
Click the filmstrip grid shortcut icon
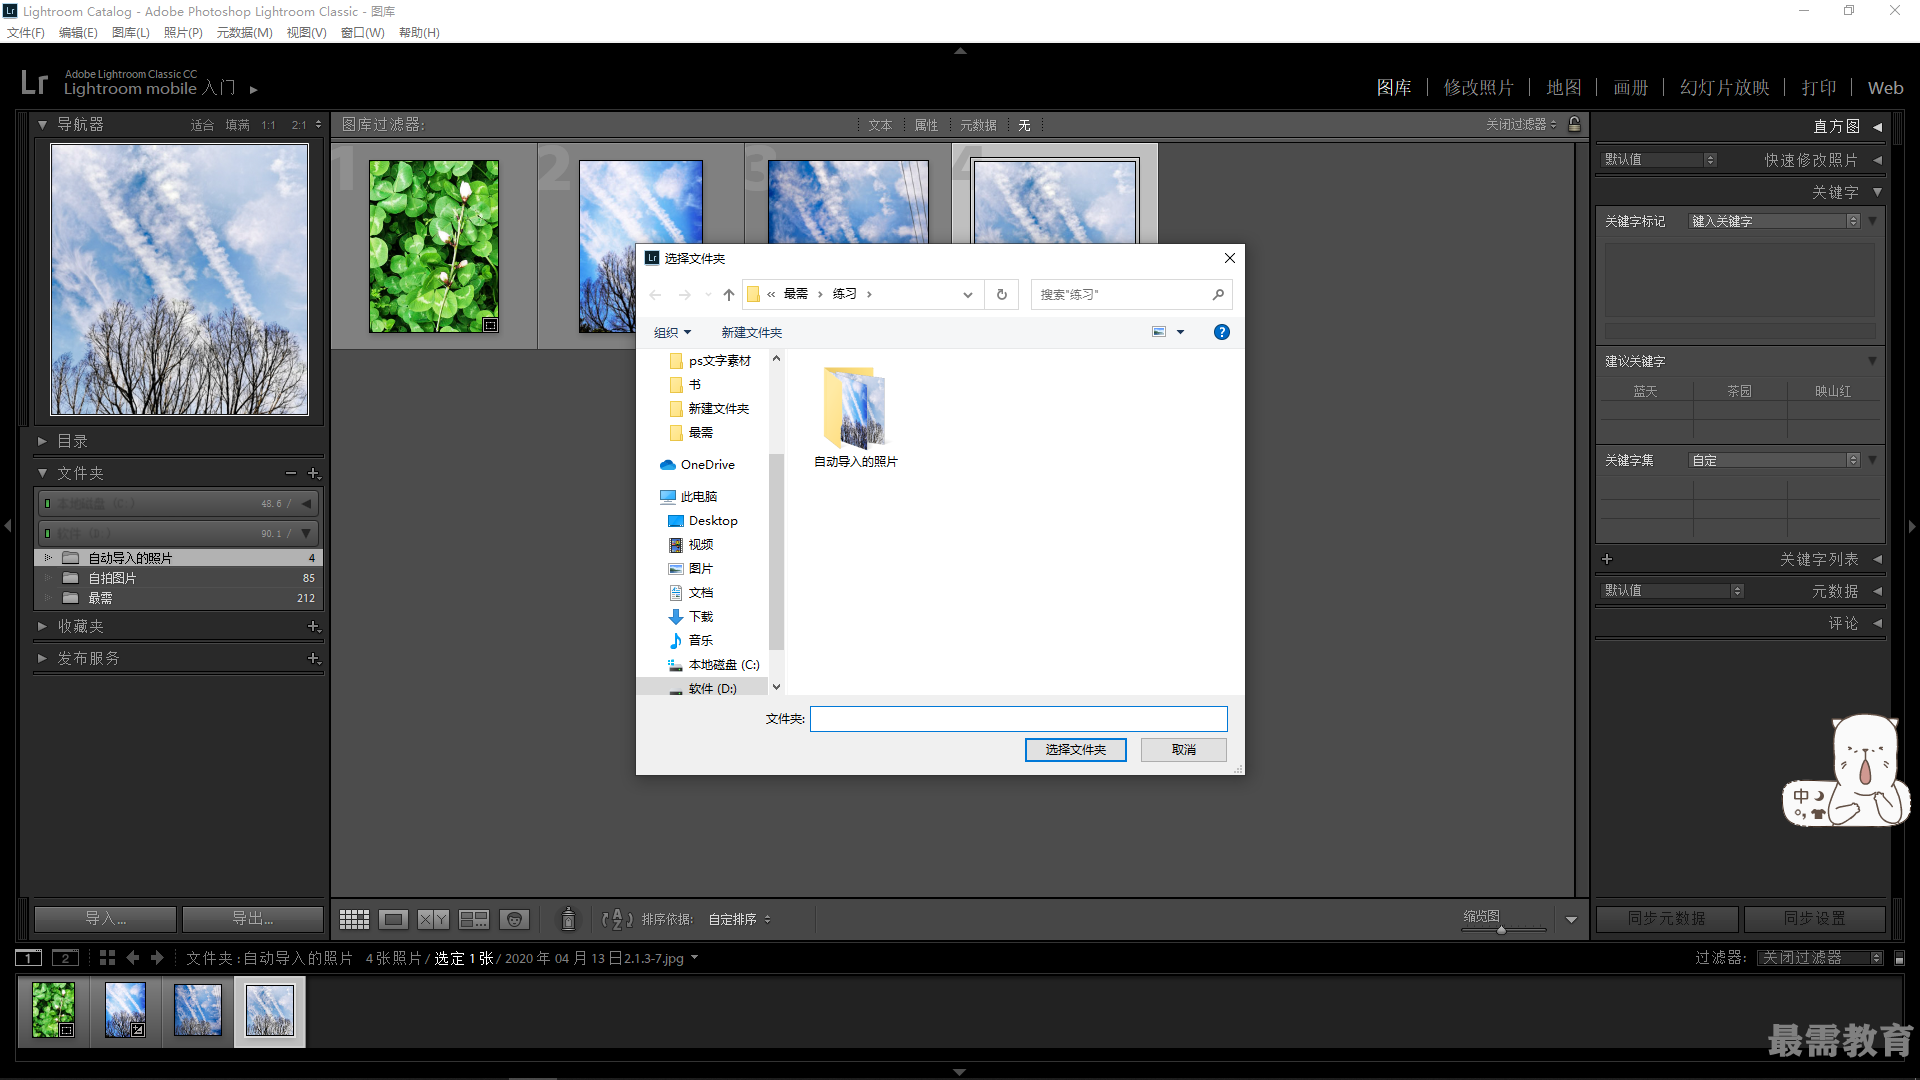107,958
